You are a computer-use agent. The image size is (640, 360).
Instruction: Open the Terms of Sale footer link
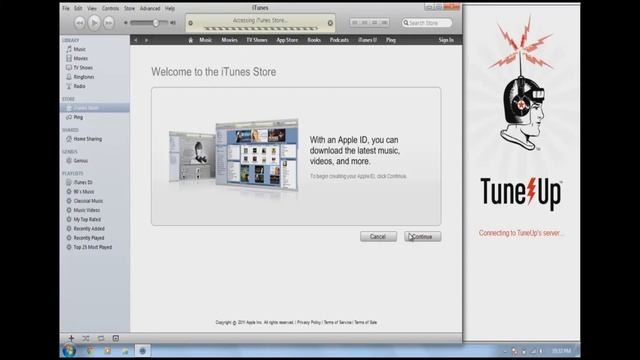coord(366,322)
